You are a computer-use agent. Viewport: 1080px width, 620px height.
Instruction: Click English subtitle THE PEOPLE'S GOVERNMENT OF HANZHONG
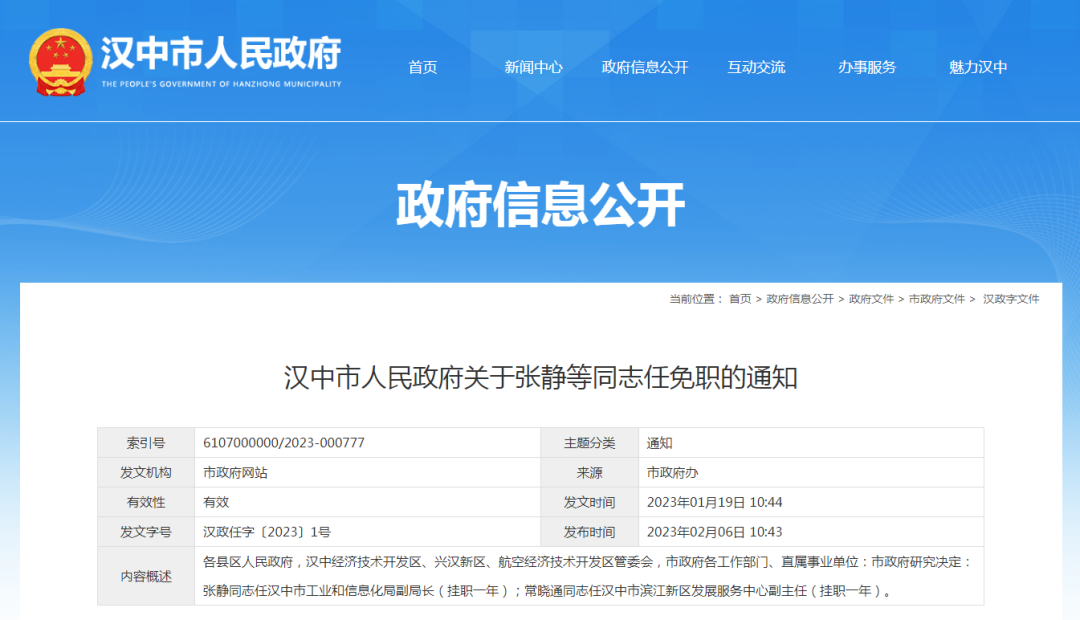tap(221, 84)
